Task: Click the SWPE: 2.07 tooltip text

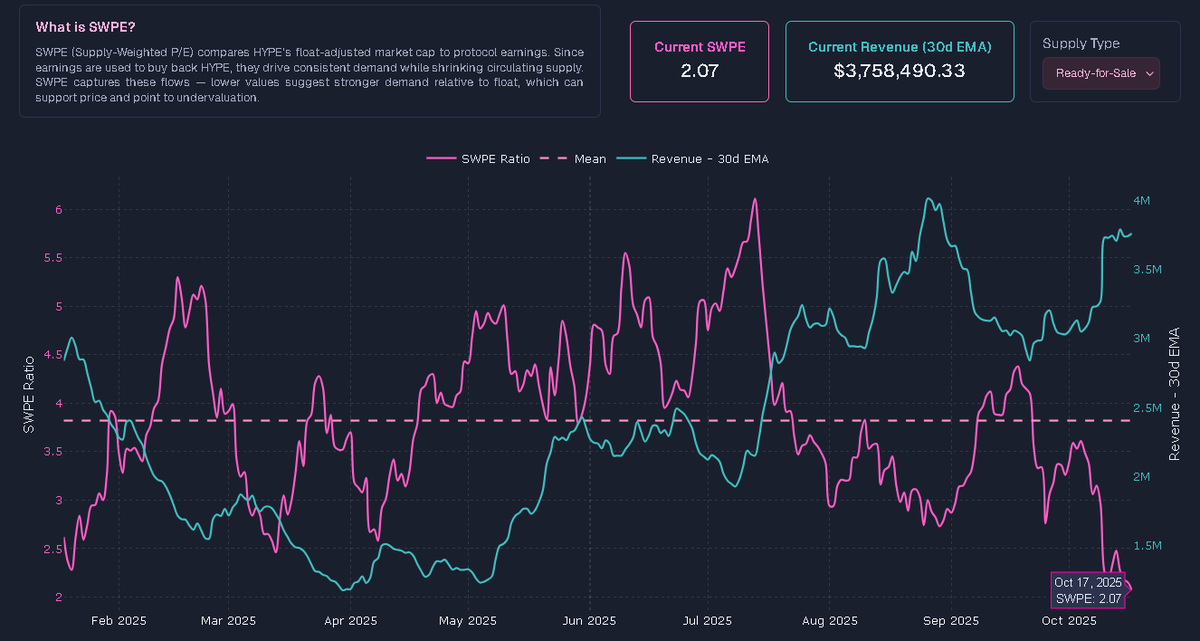Action: point(1086,599)
